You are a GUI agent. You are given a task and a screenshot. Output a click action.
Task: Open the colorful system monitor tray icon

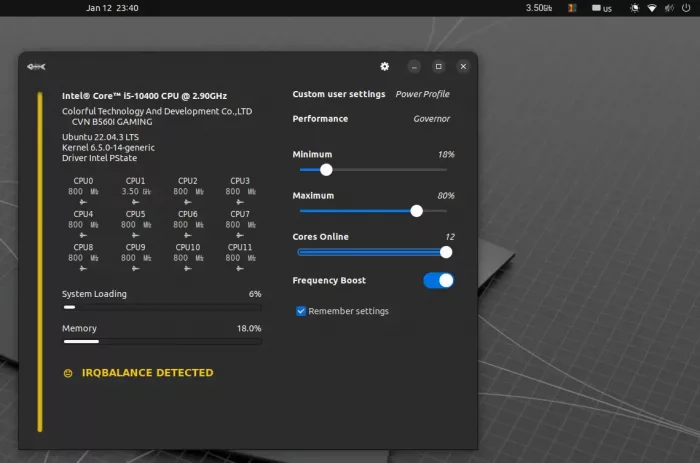(572, 8)
